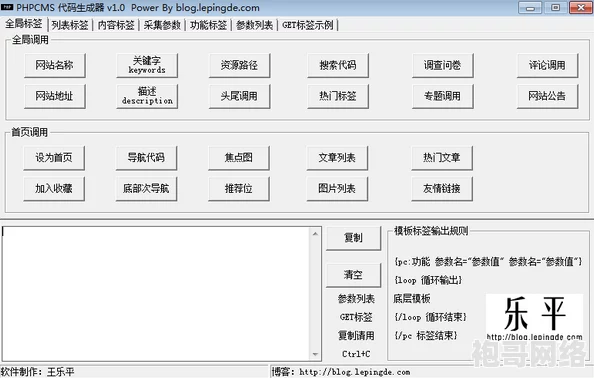Copy output with the 复制 button
The width and height of the screenshot is (594, 378).
click(x=353, y=238)
